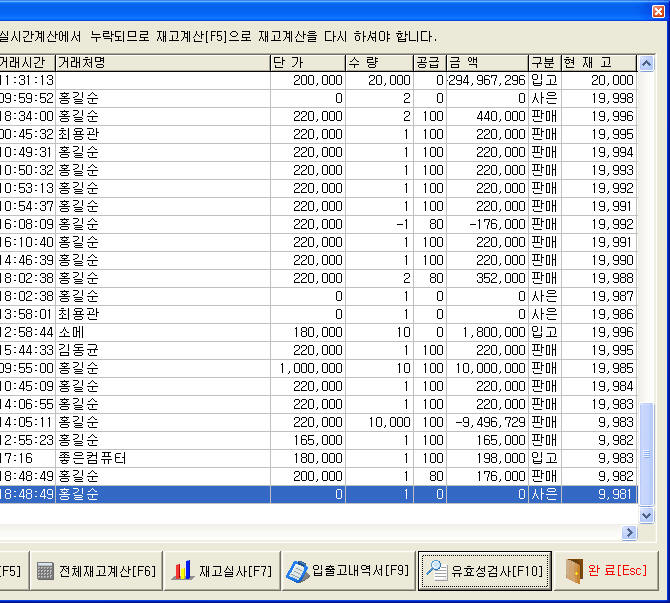Click door icon on 완료[Esc] button
670x603 pixels.
[x=574, y=571]
